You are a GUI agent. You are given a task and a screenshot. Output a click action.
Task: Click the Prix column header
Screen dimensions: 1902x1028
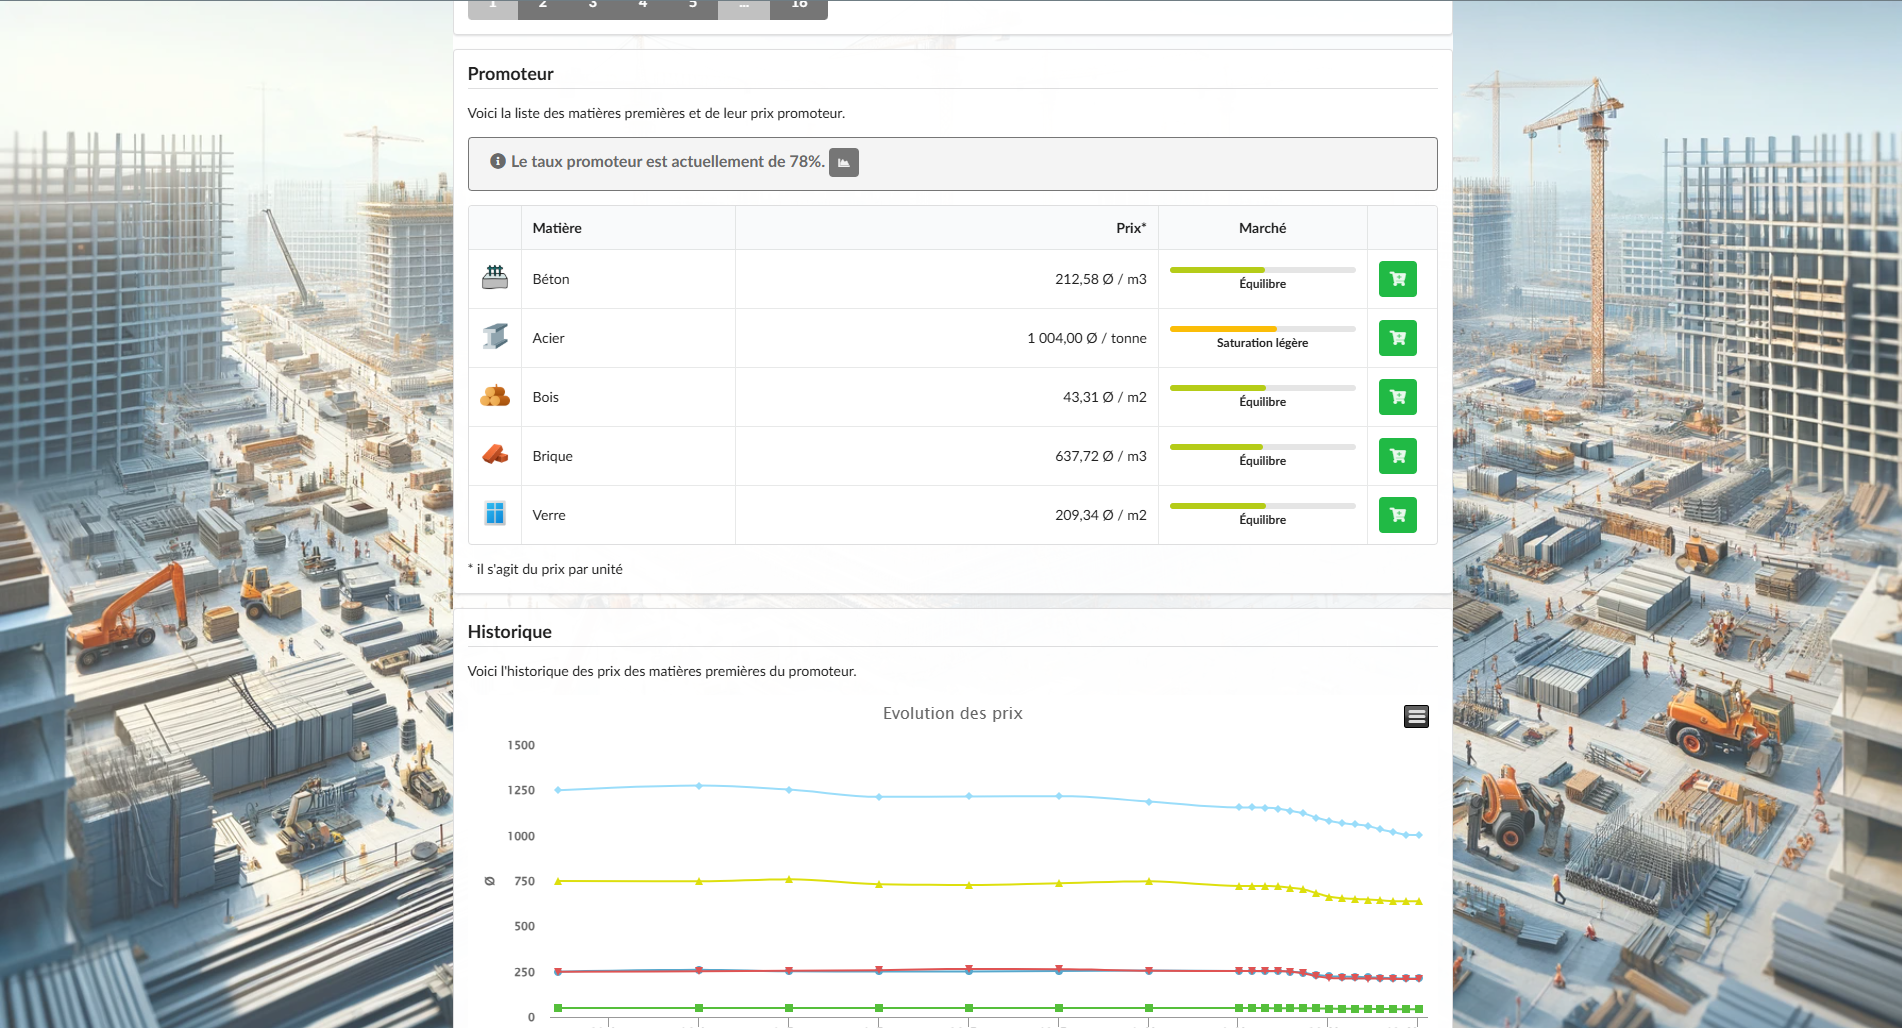pyautogui.click(x=1130, y=228)
